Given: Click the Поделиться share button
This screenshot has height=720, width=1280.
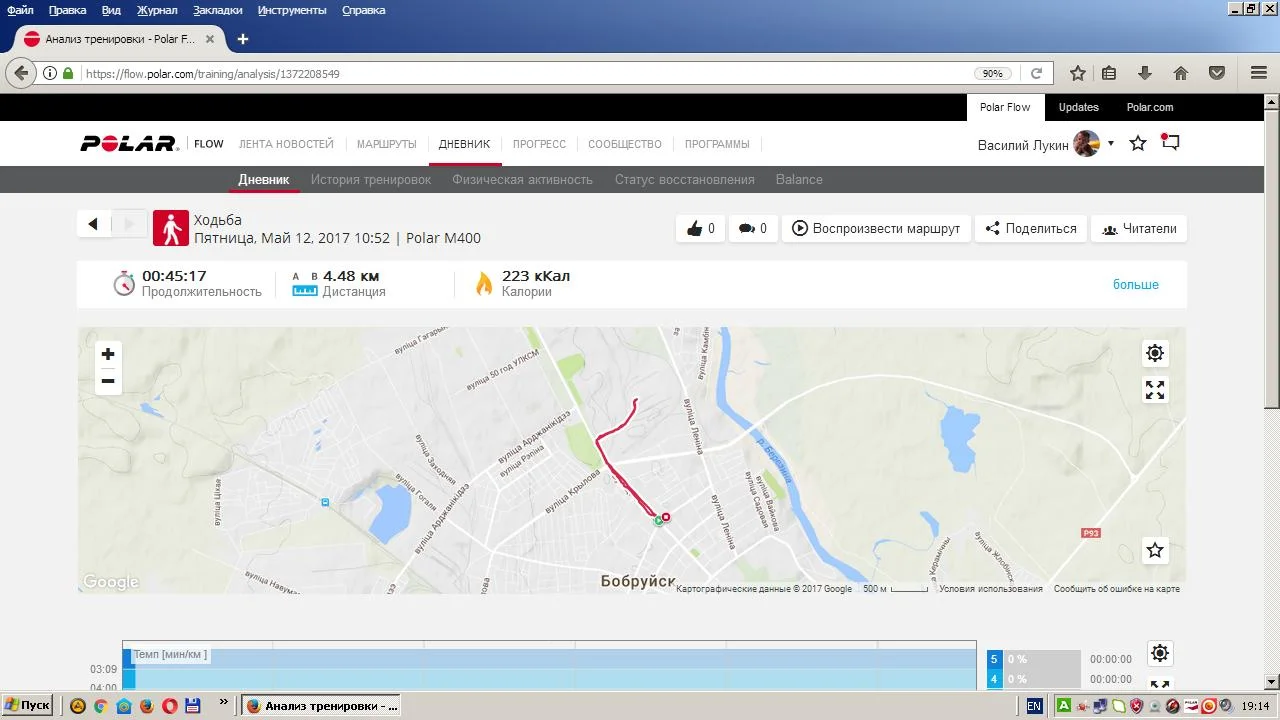Looking at the screenshot, I should tap(1031, 228).
